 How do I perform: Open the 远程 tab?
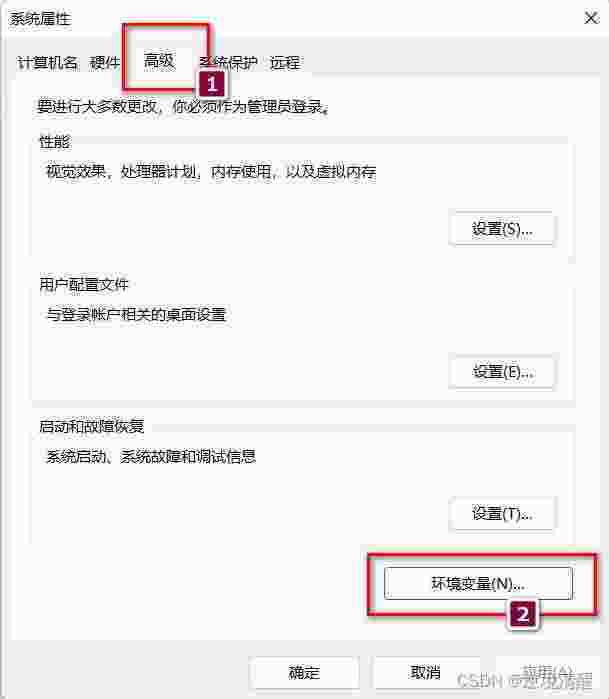click(284, 63)
